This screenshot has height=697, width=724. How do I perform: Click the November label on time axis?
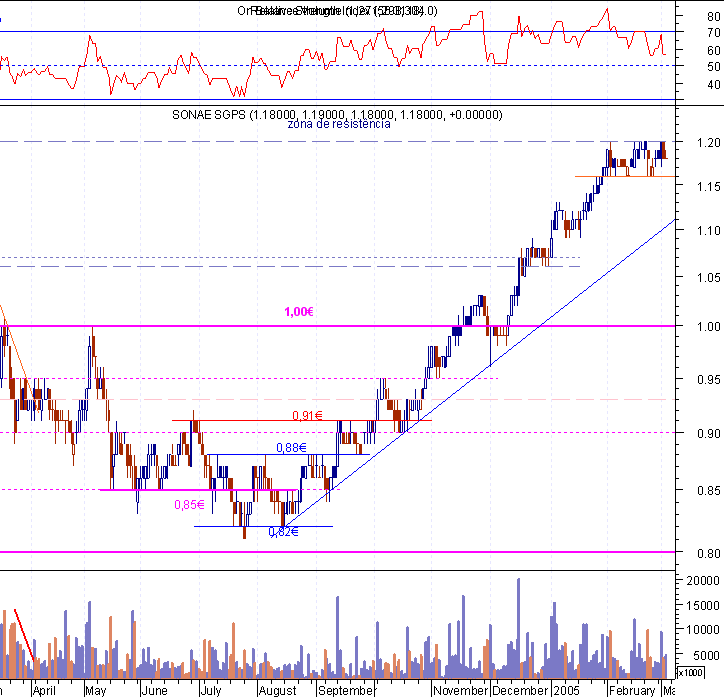coord(460,691)
